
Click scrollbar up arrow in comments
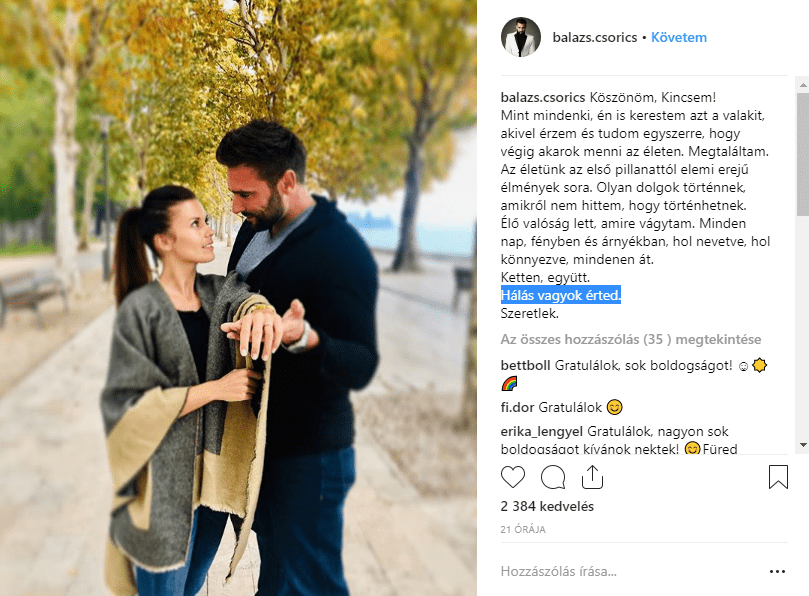[803, 85]
